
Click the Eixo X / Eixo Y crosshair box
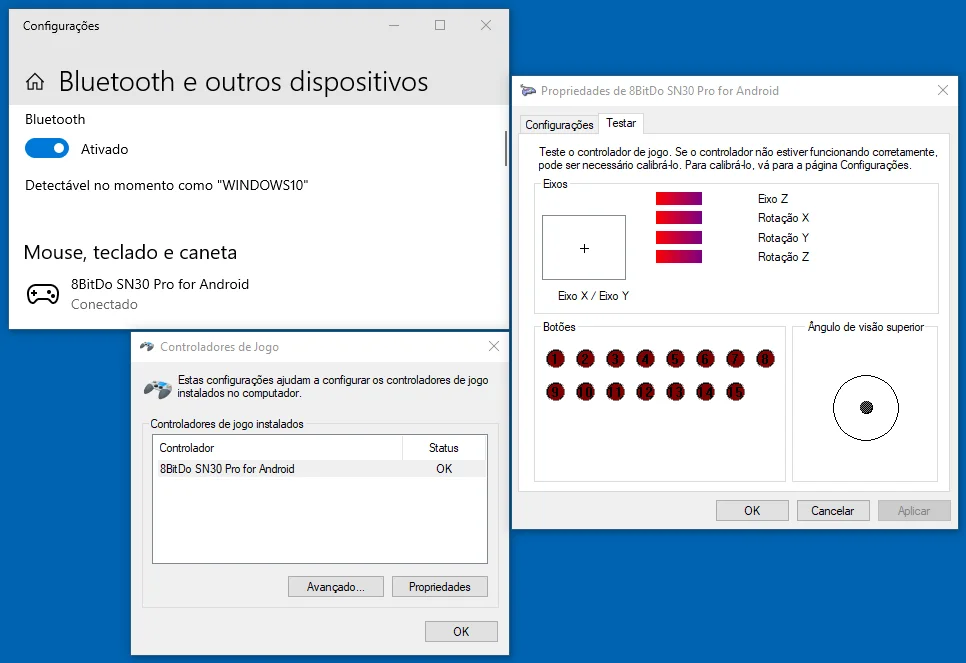[x=584, y=248]
